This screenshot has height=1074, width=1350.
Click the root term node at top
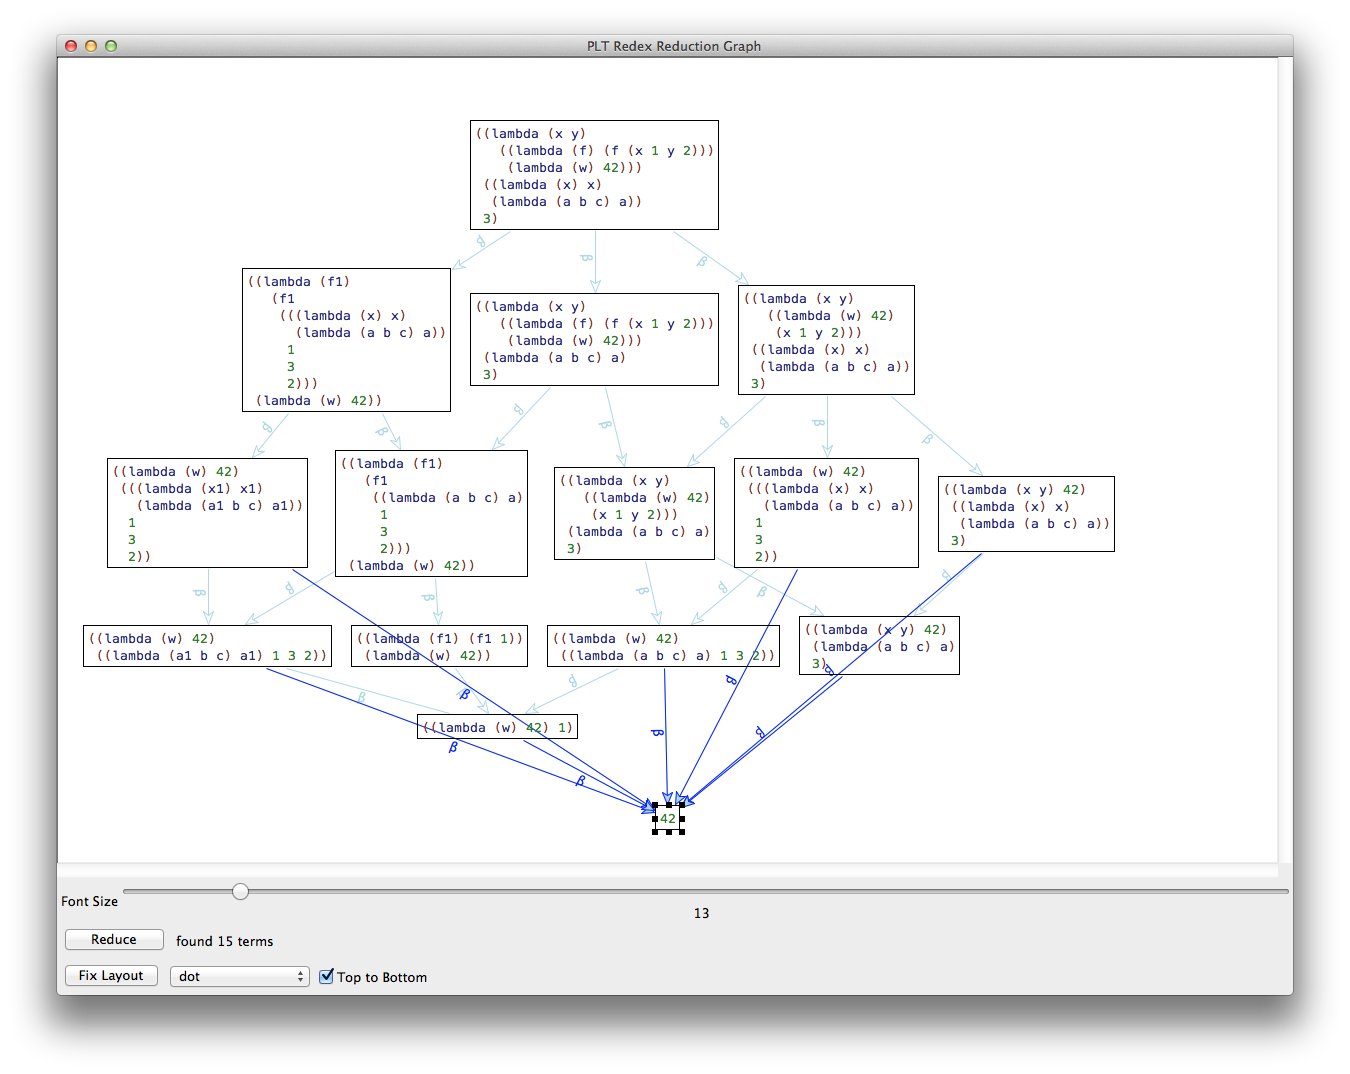(594, 175)
